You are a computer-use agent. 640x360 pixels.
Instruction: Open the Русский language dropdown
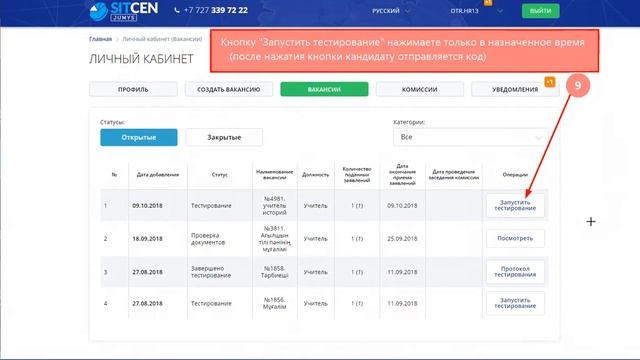coord(390,11)
